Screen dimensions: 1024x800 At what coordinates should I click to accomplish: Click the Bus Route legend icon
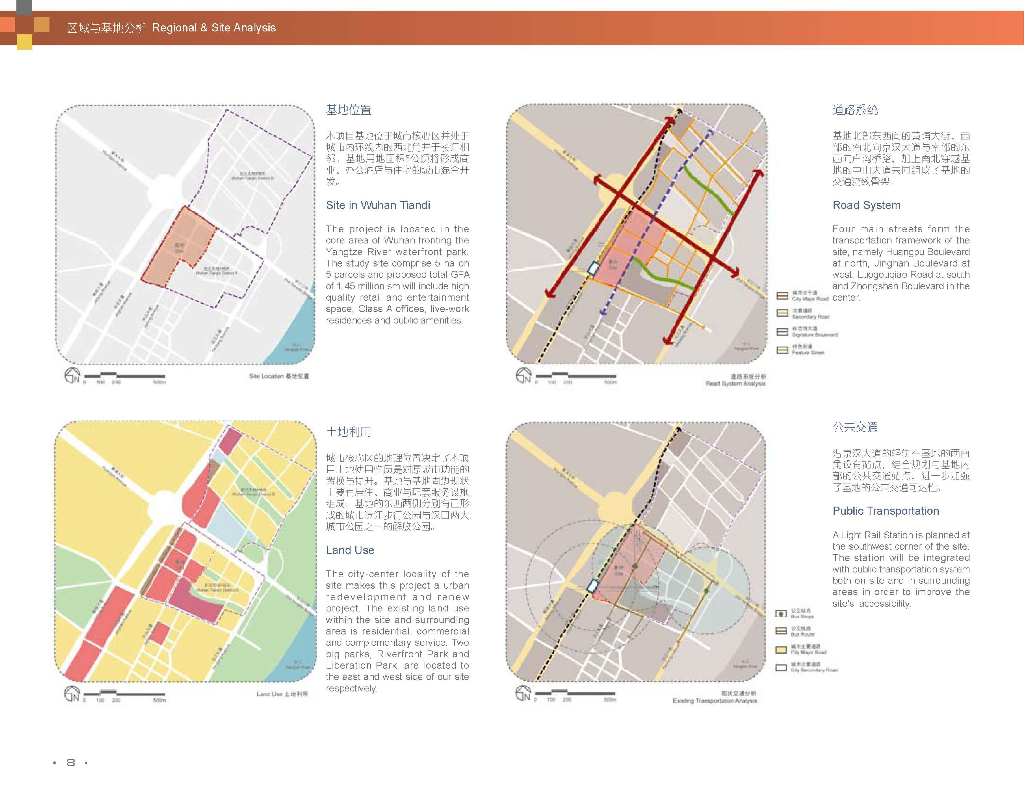[782, 630]
